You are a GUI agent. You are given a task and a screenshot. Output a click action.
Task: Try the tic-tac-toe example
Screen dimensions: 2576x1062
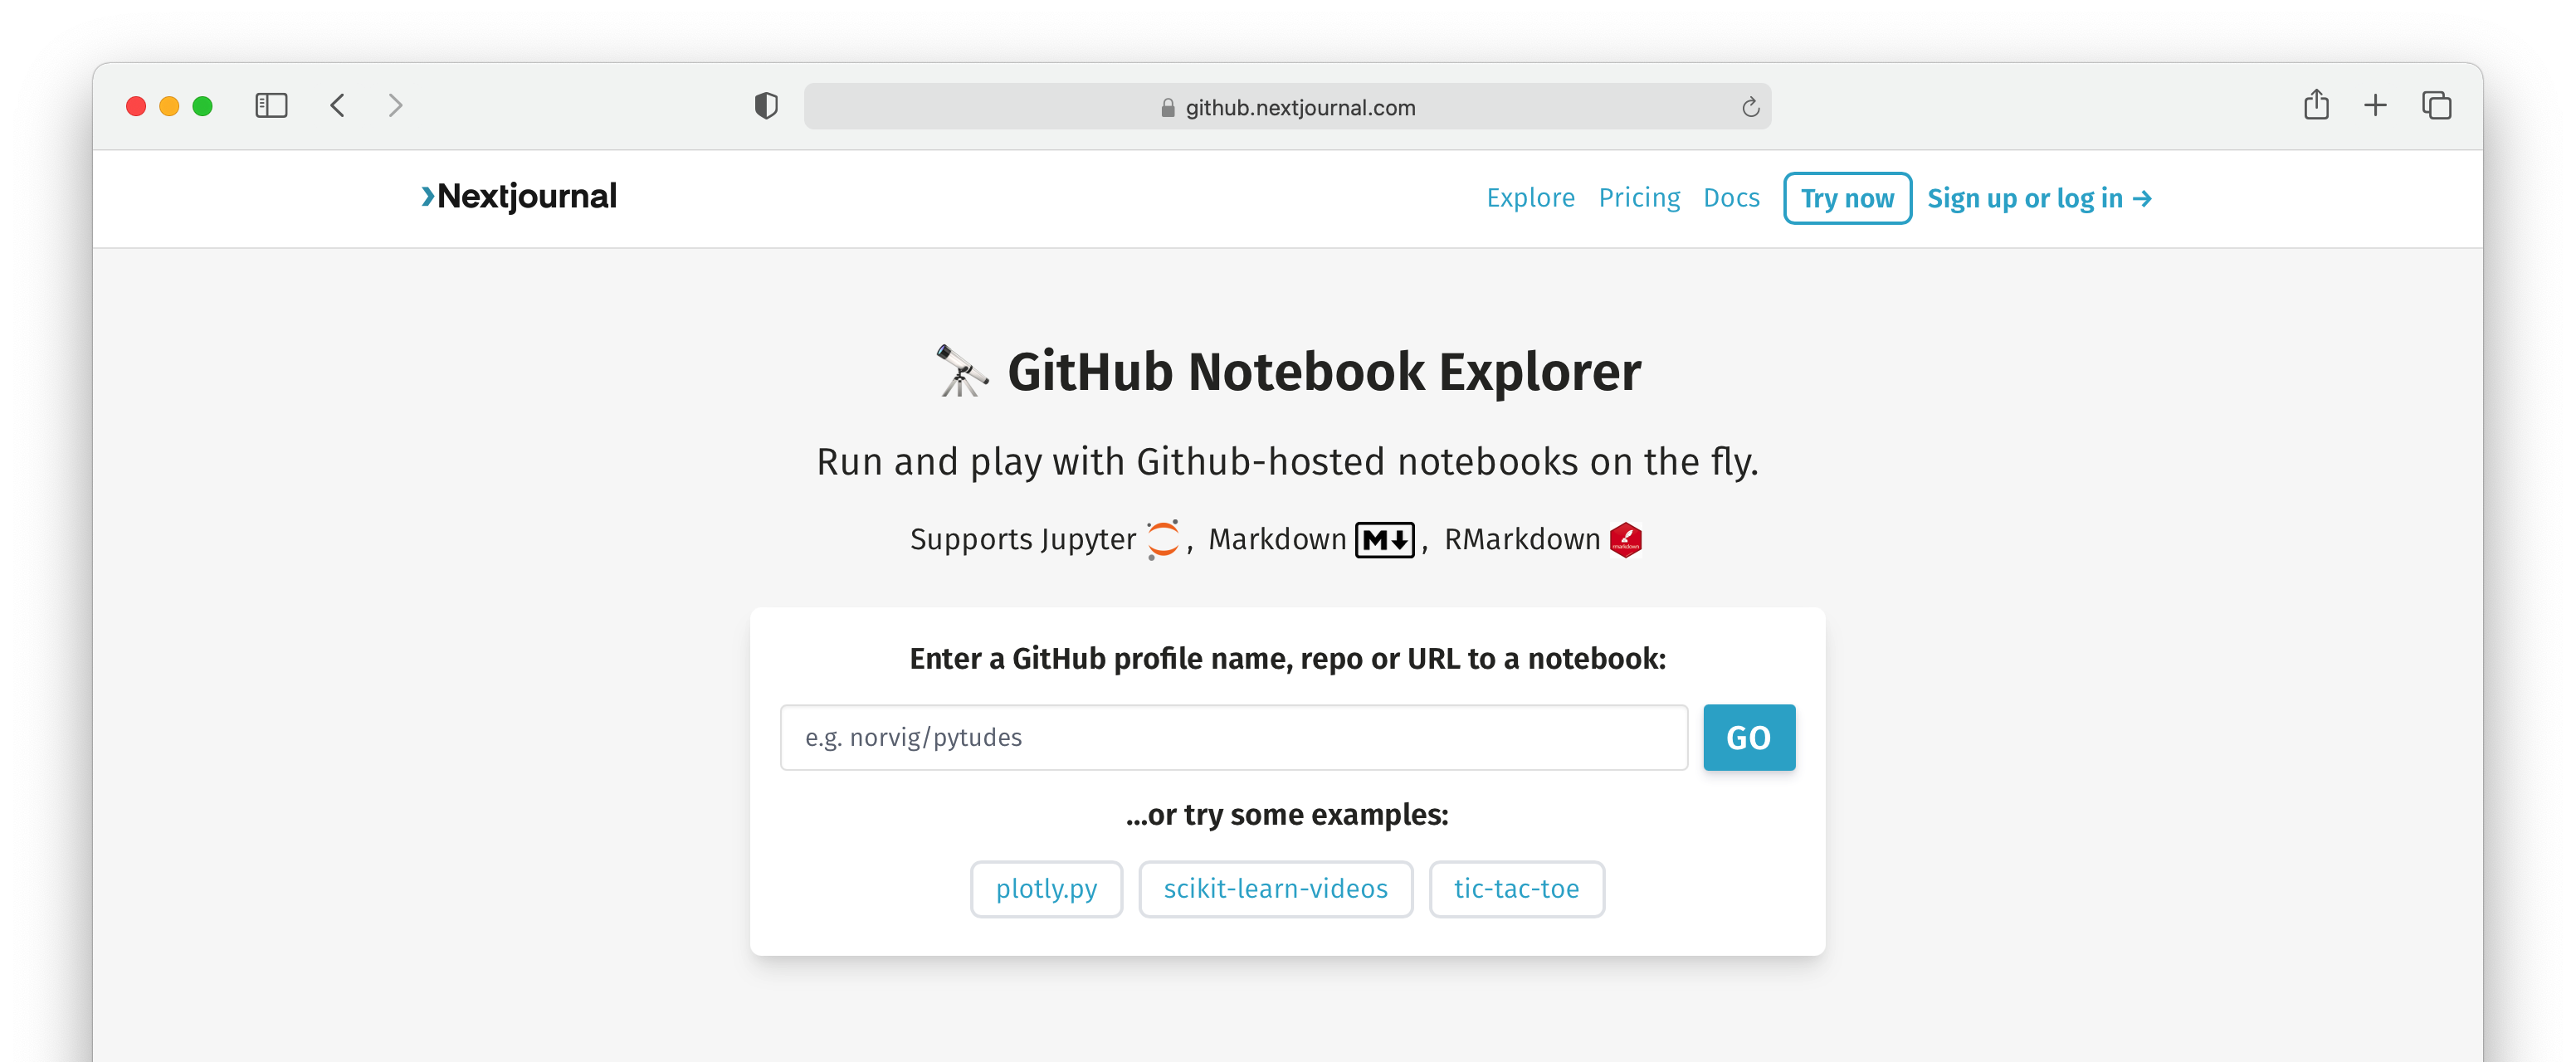click(1516, 889)
